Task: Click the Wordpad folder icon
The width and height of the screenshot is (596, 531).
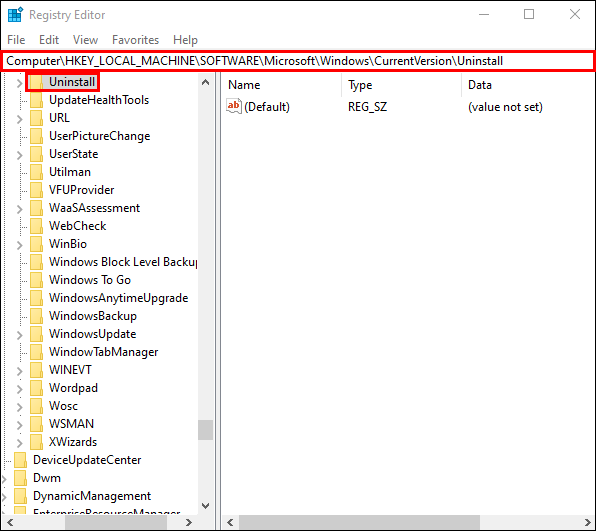Action: tap(36, 388)
